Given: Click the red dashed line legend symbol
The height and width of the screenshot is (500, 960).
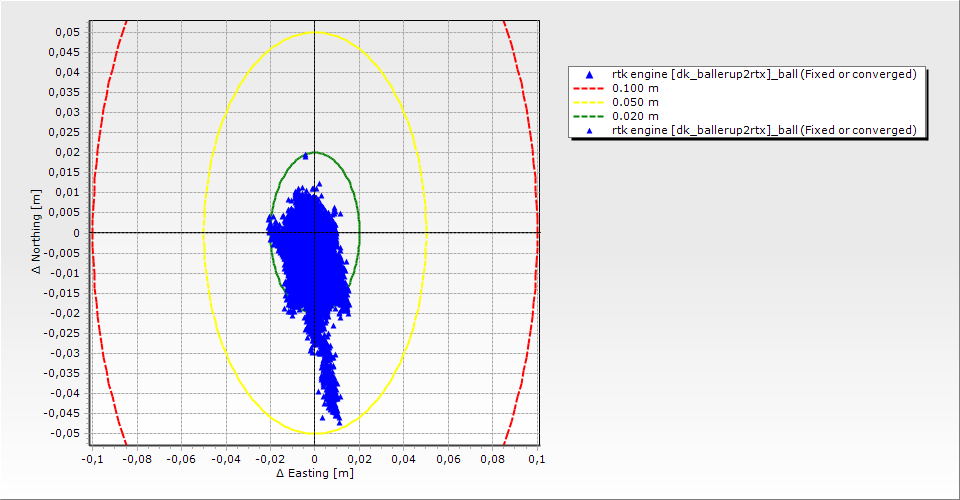Looking at the screenshot, I should click(589, 88).
